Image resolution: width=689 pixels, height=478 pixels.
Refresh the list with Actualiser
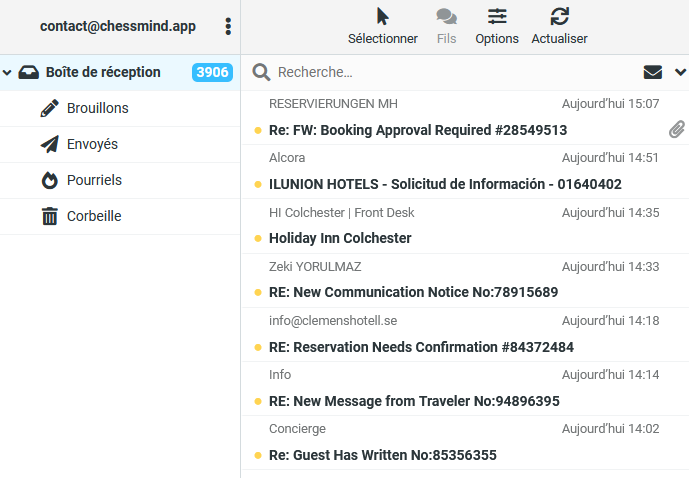[559, 26]
